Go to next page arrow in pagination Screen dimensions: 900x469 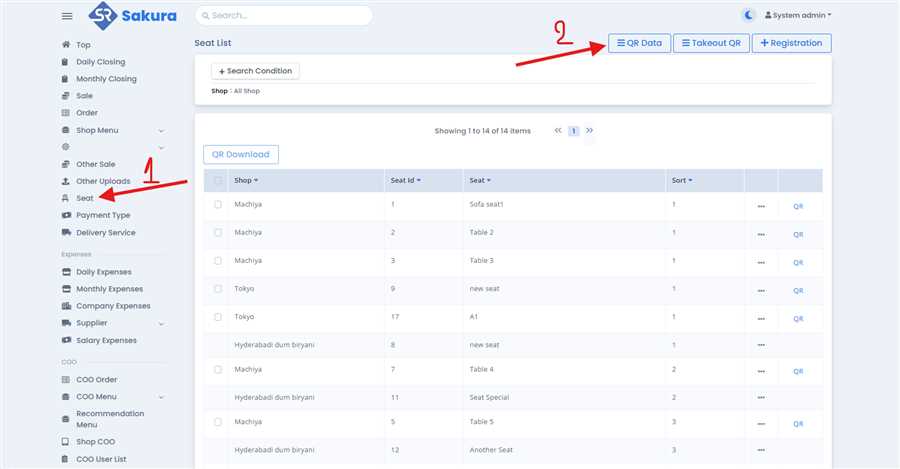click(590, 131)
